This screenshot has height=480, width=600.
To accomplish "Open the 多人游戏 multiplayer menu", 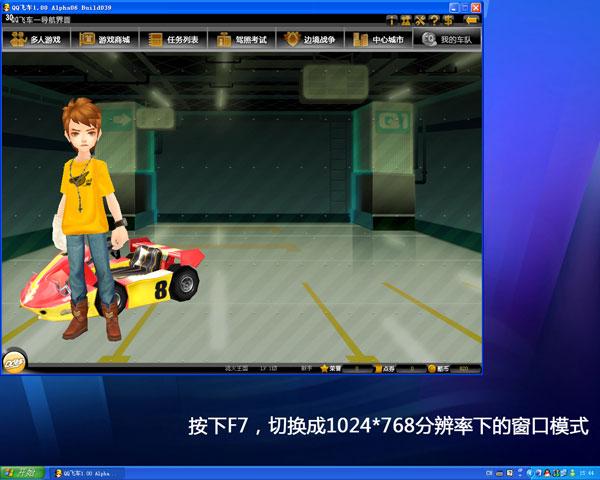I will 36,39.
